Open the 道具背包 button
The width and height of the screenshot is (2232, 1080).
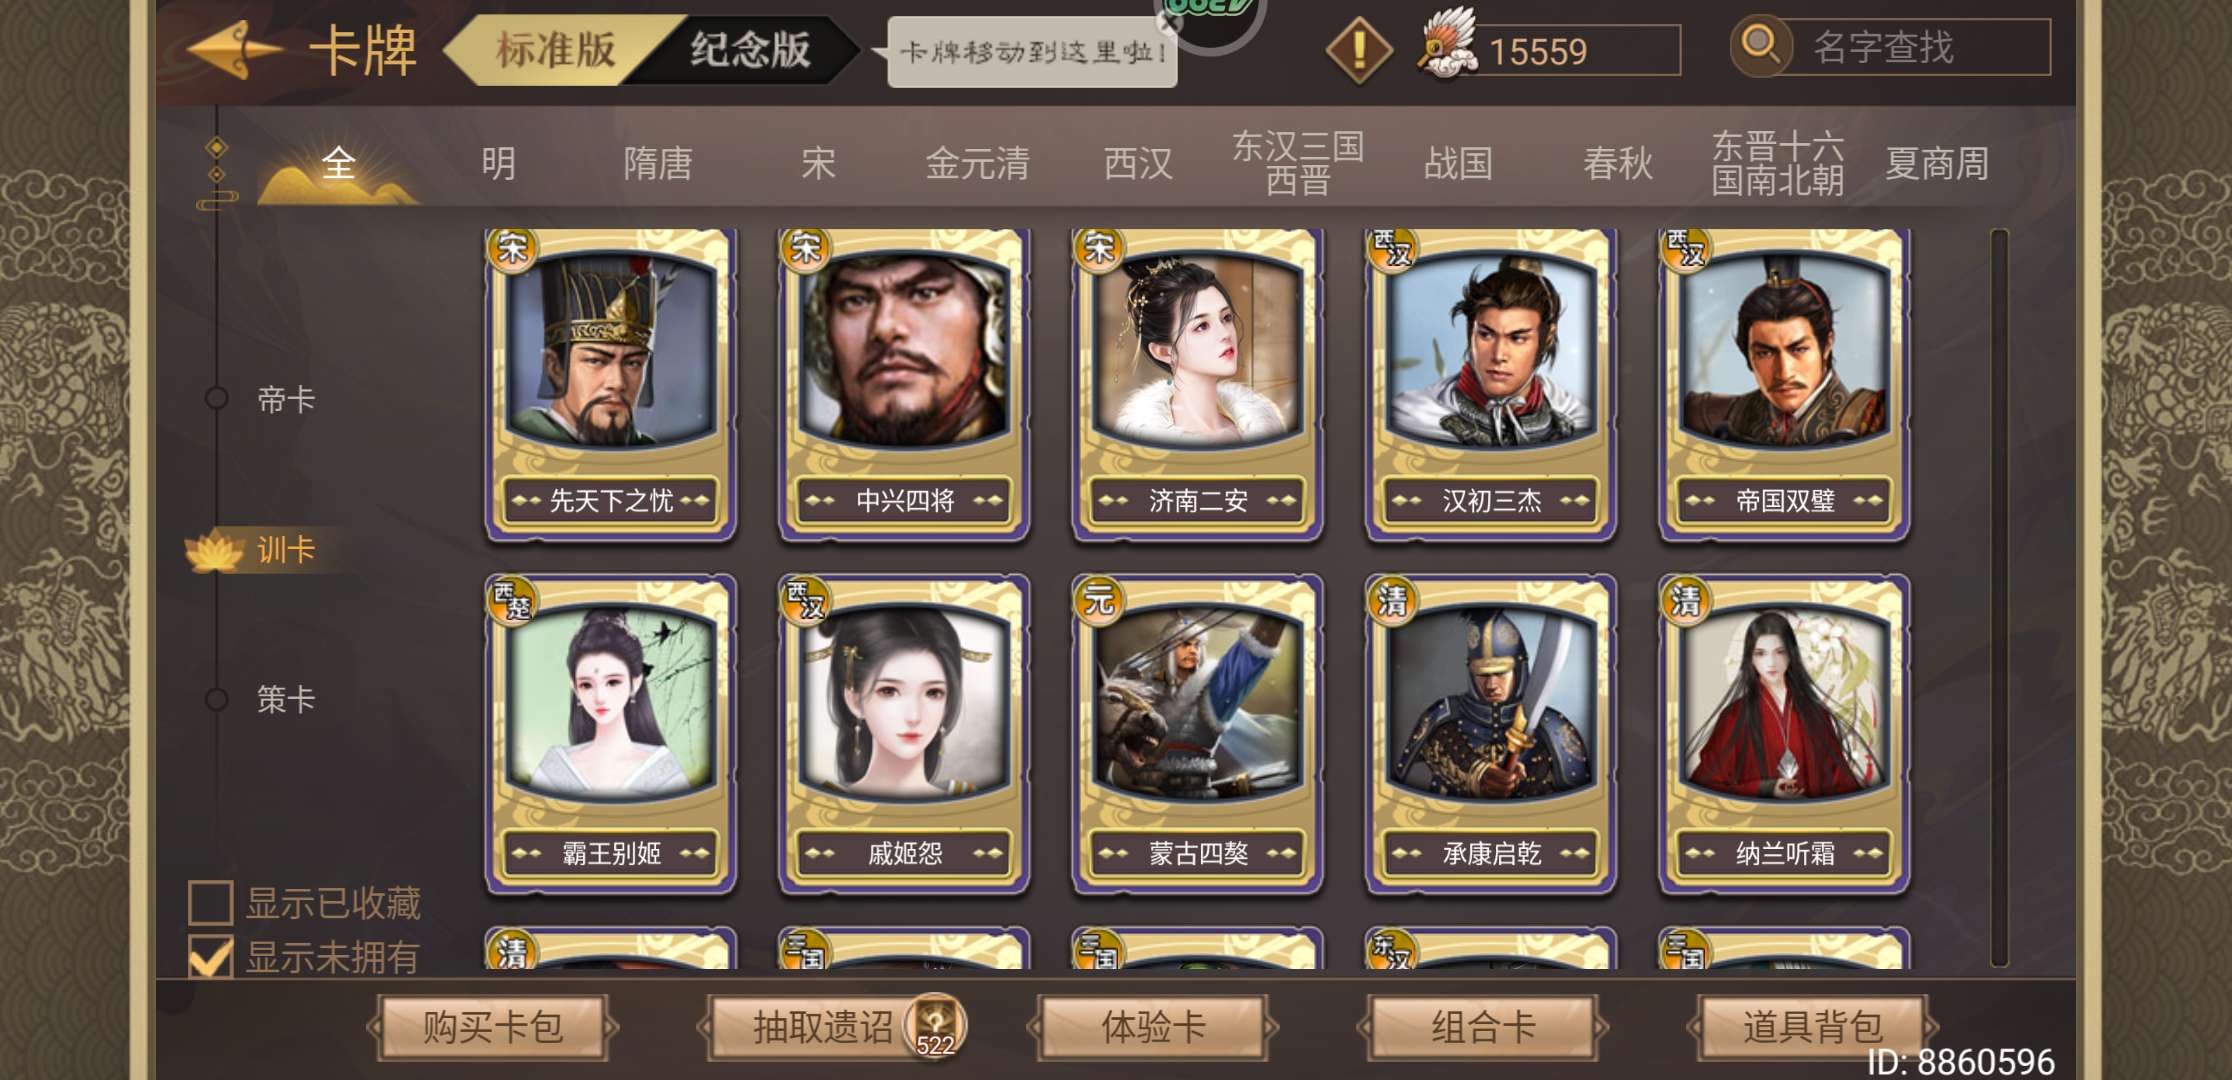coord(1812,1027)
